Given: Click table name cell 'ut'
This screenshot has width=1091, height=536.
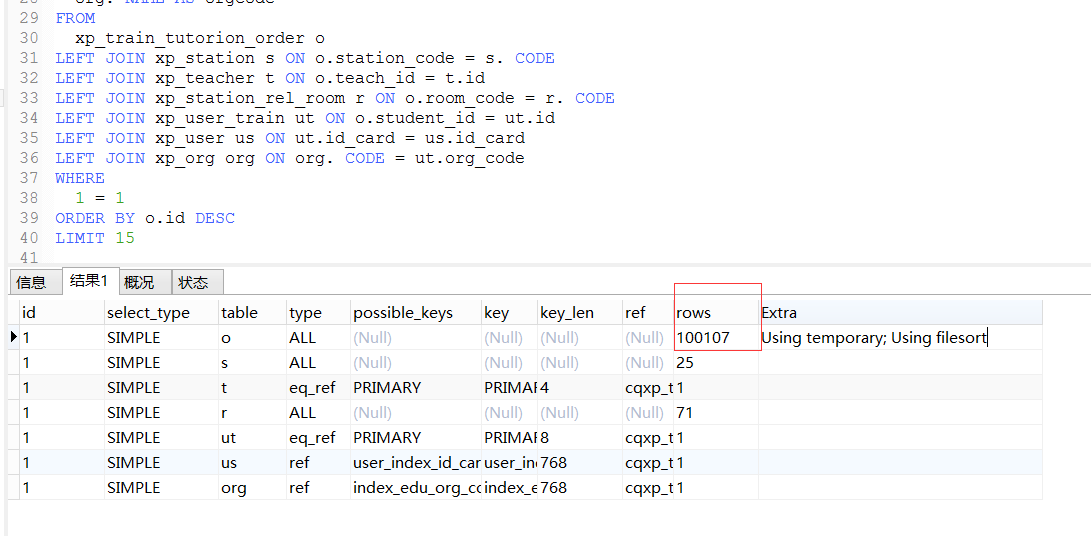Looking at the screenshot, I should 252,438.
